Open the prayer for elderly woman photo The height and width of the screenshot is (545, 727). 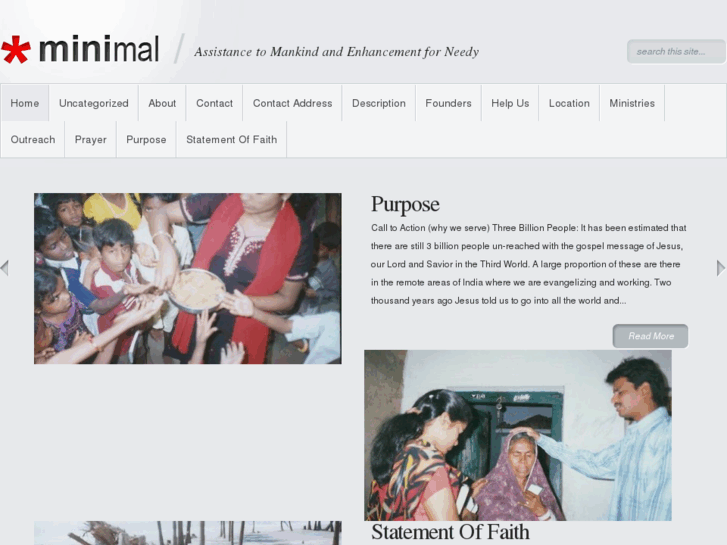tap(518, 435)
